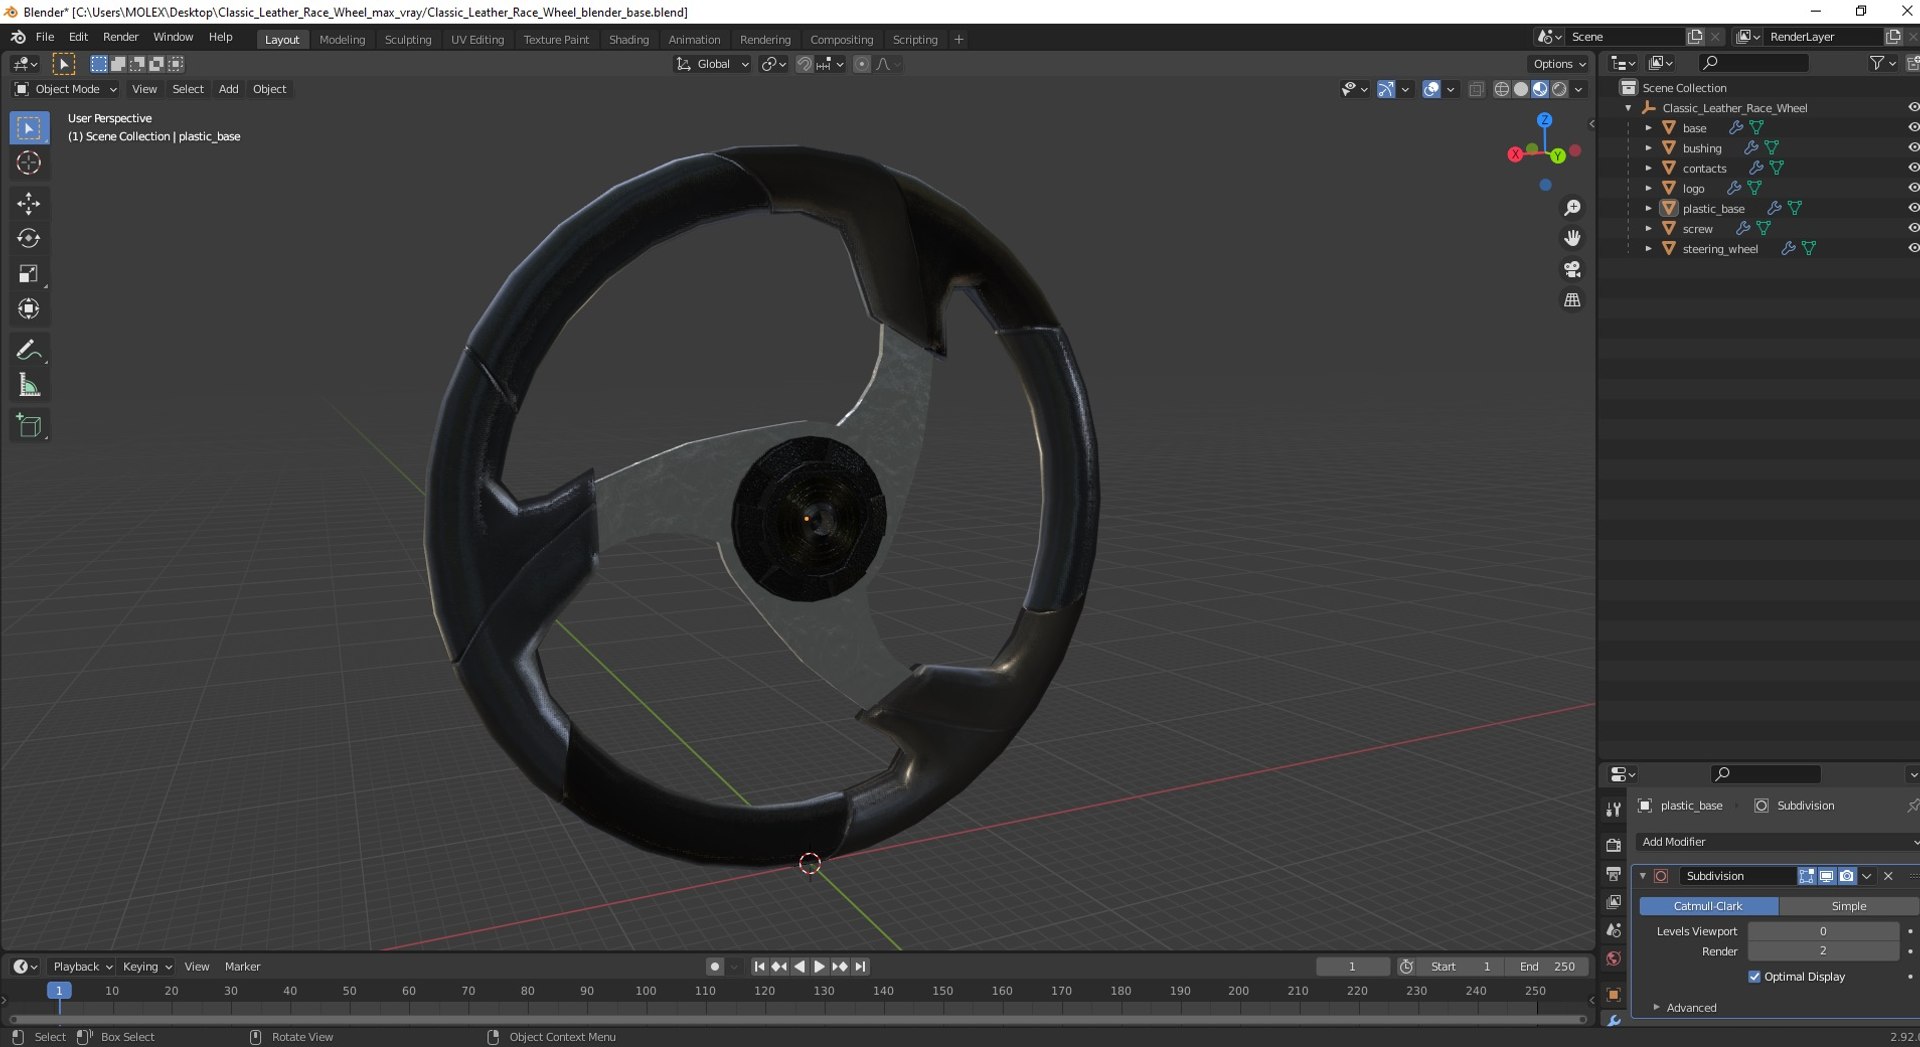
Task: Remove the Subdivision modifier
Action: (x=1888, y=876)
